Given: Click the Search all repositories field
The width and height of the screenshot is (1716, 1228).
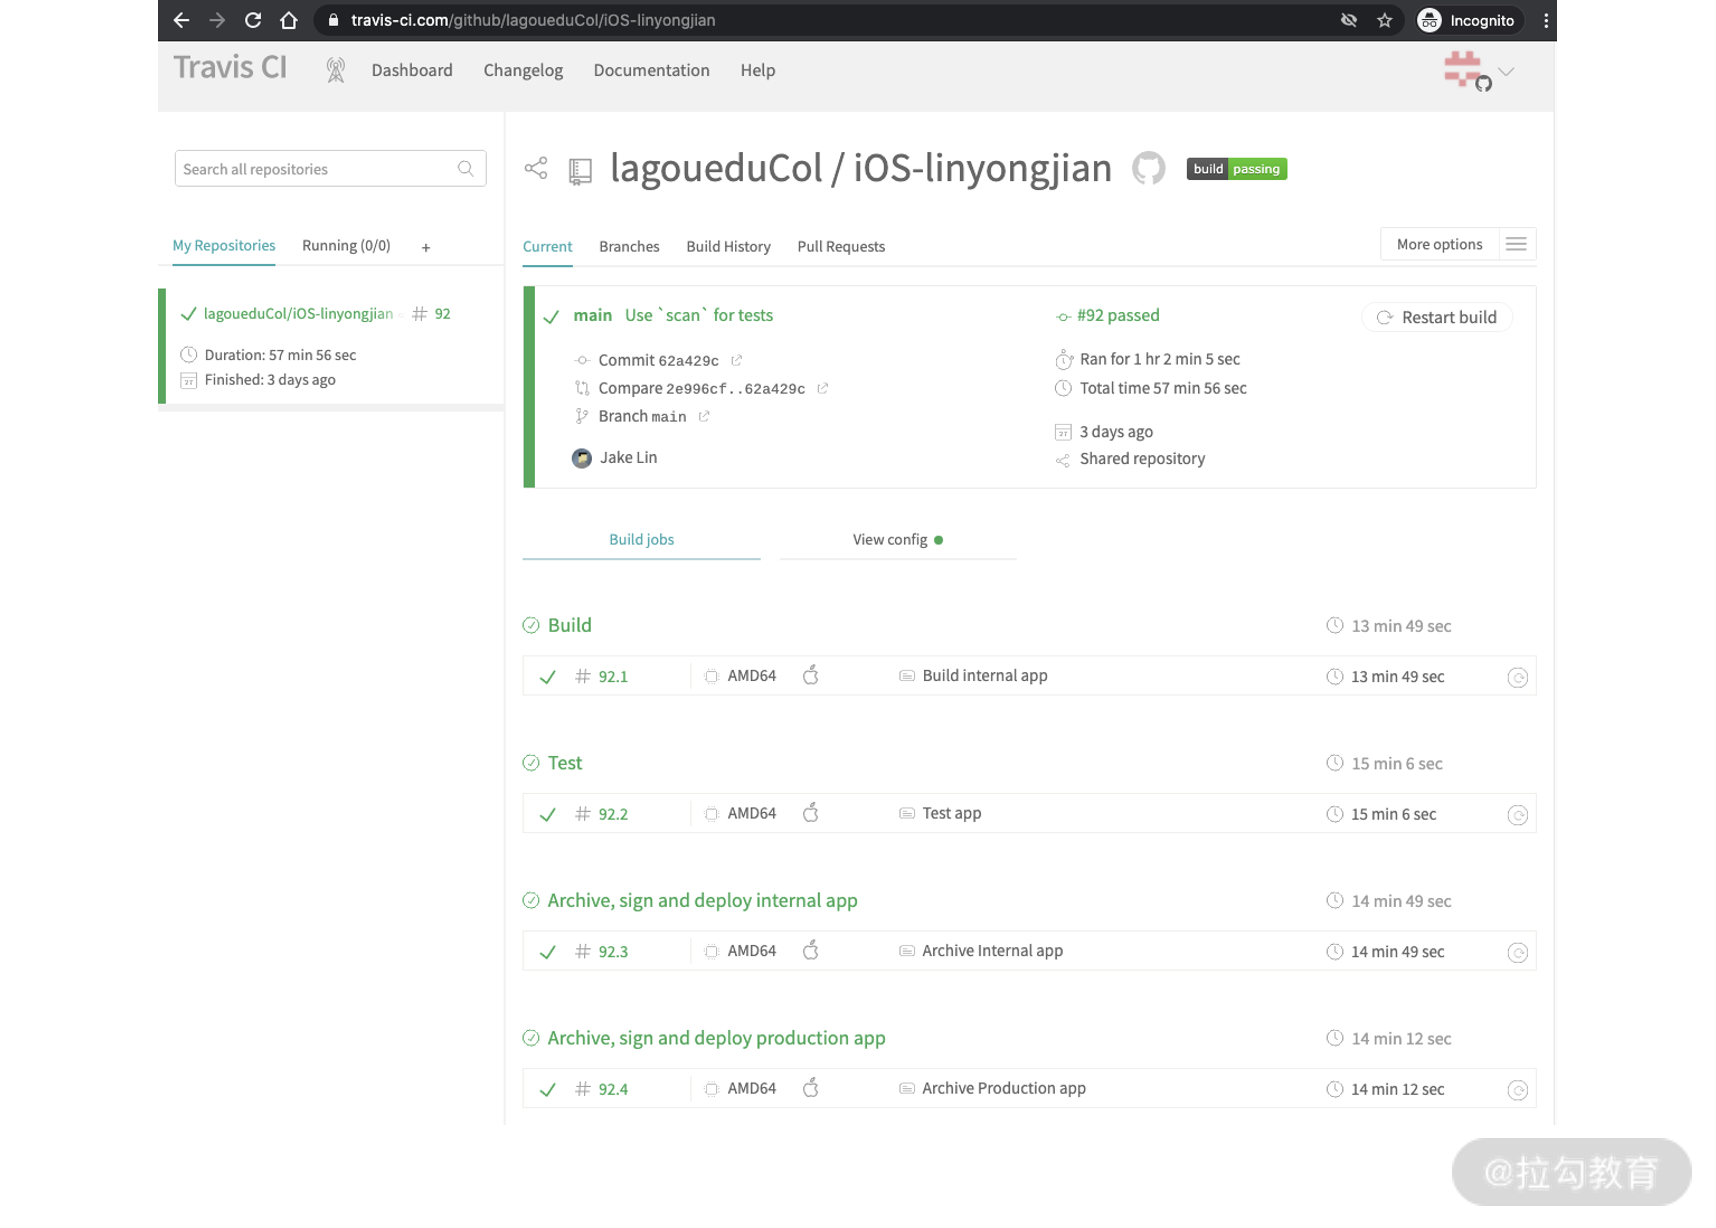Looking at the screenshot, I should coord(330,169).
